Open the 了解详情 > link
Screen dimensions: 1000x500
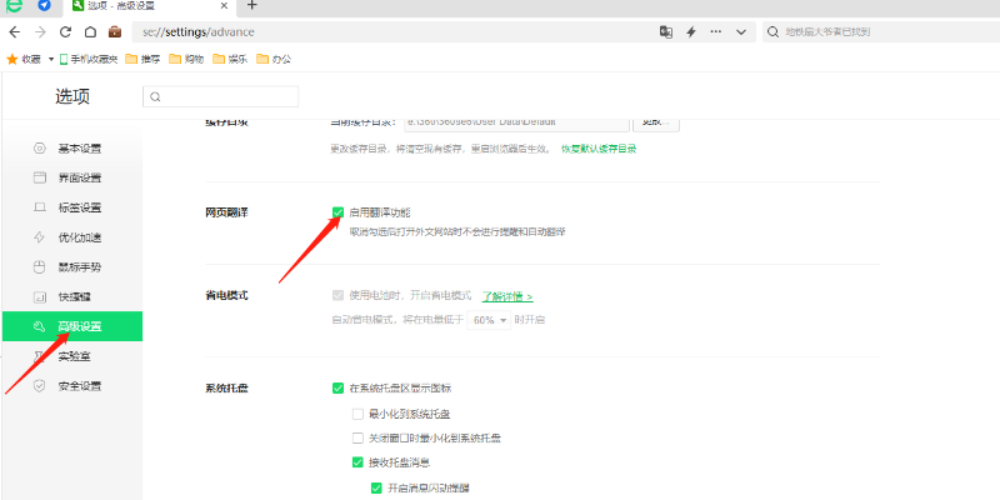[x=507, y=297]
